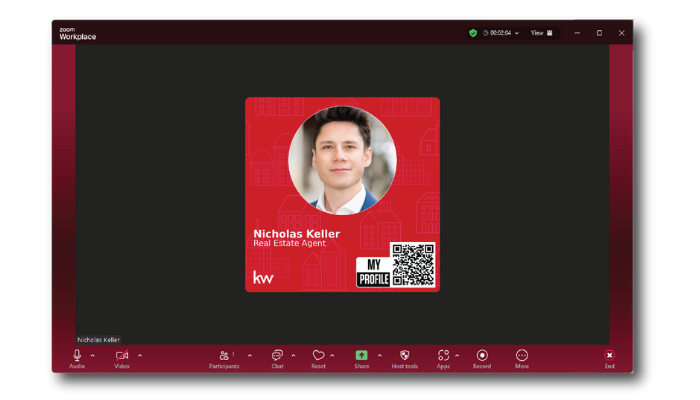
Task: Open the More options button
Action: [522, 359]
